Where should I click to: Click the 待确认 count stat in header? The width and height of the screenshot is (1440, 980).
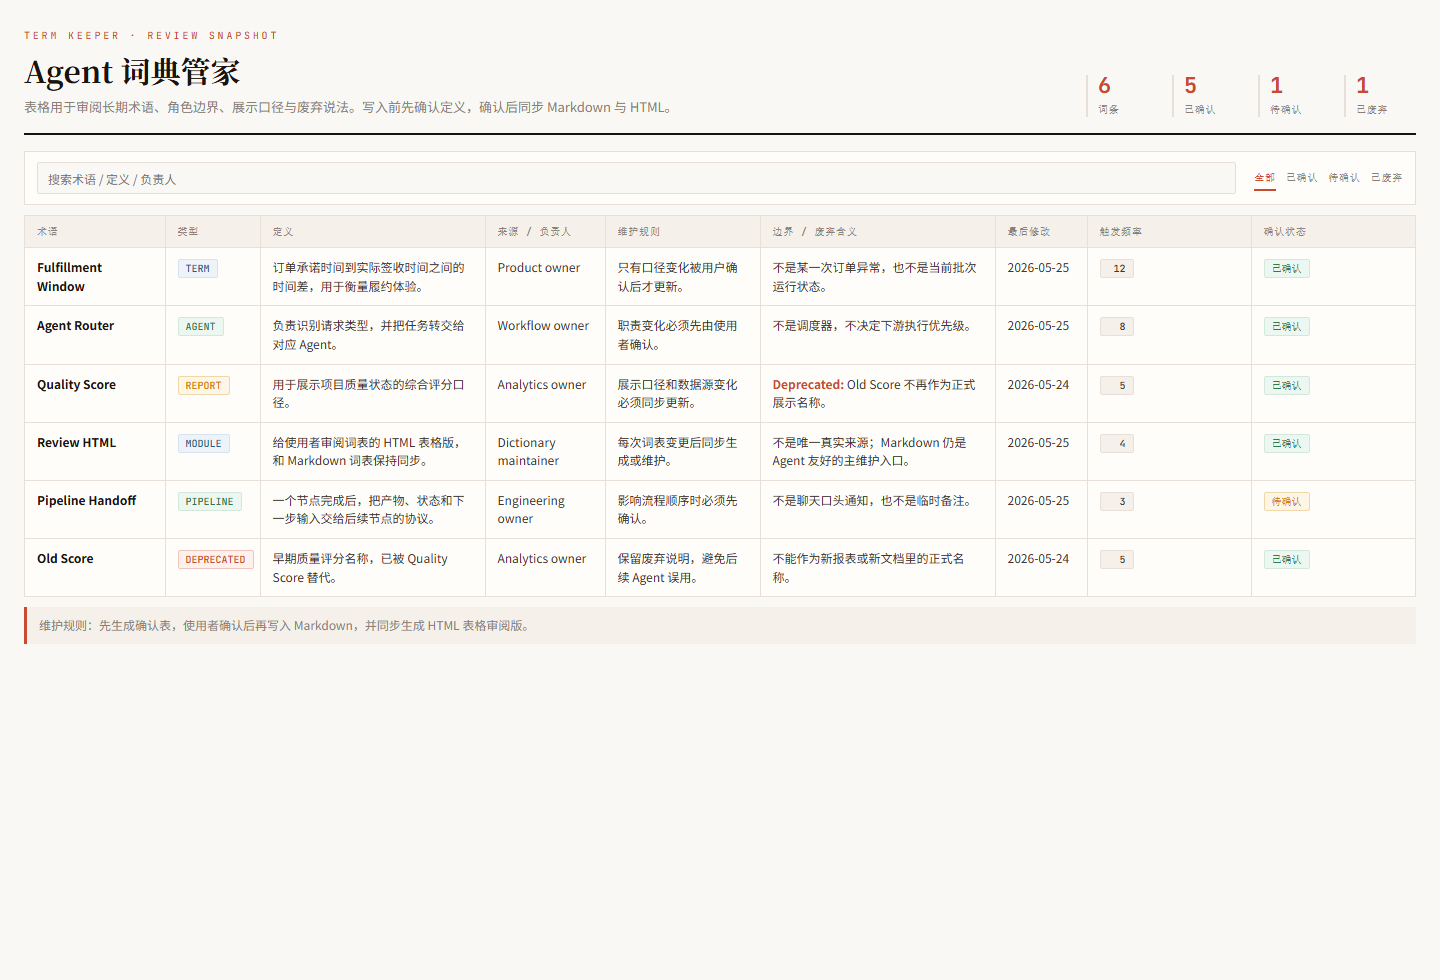point(1295,96)
